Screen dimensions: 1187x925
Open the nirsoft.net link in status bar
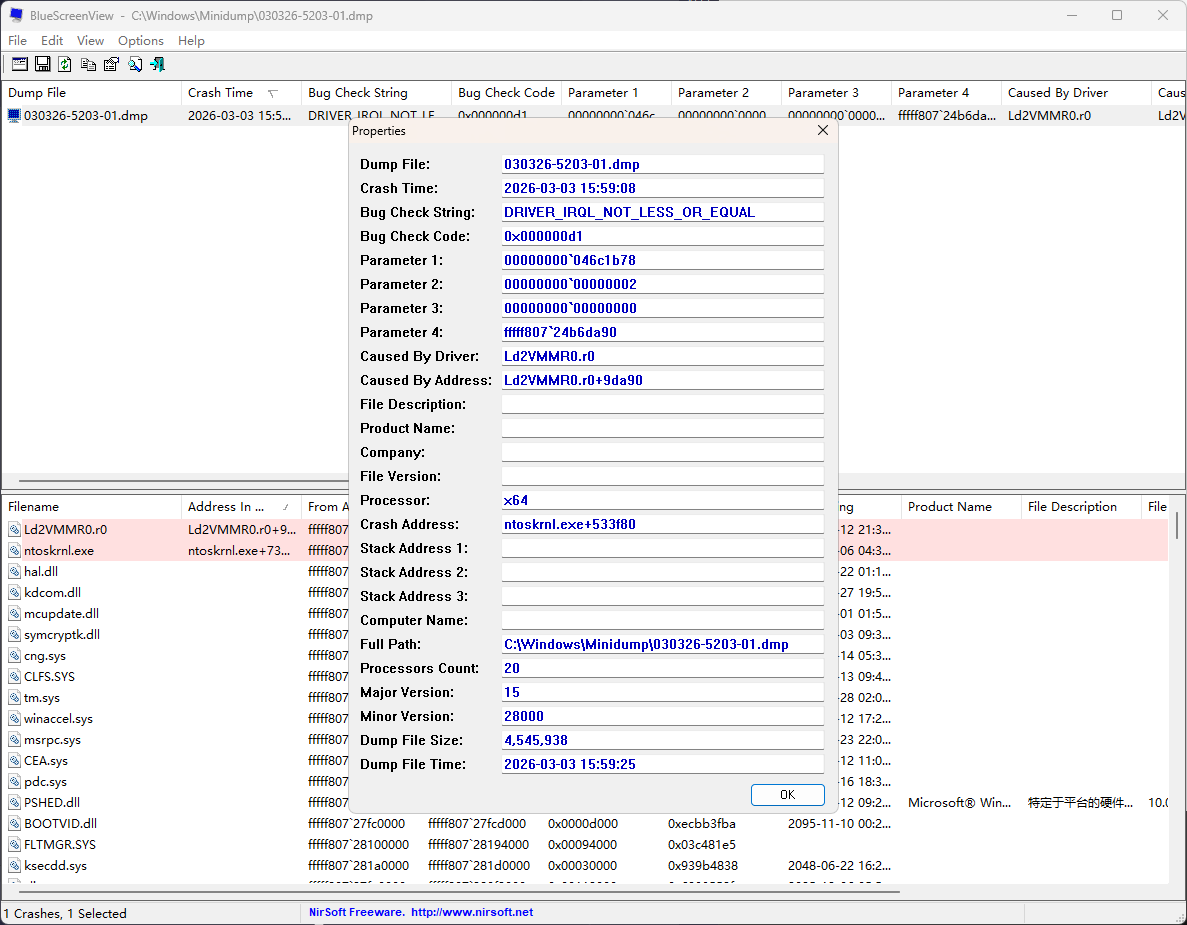coord(472,913)
